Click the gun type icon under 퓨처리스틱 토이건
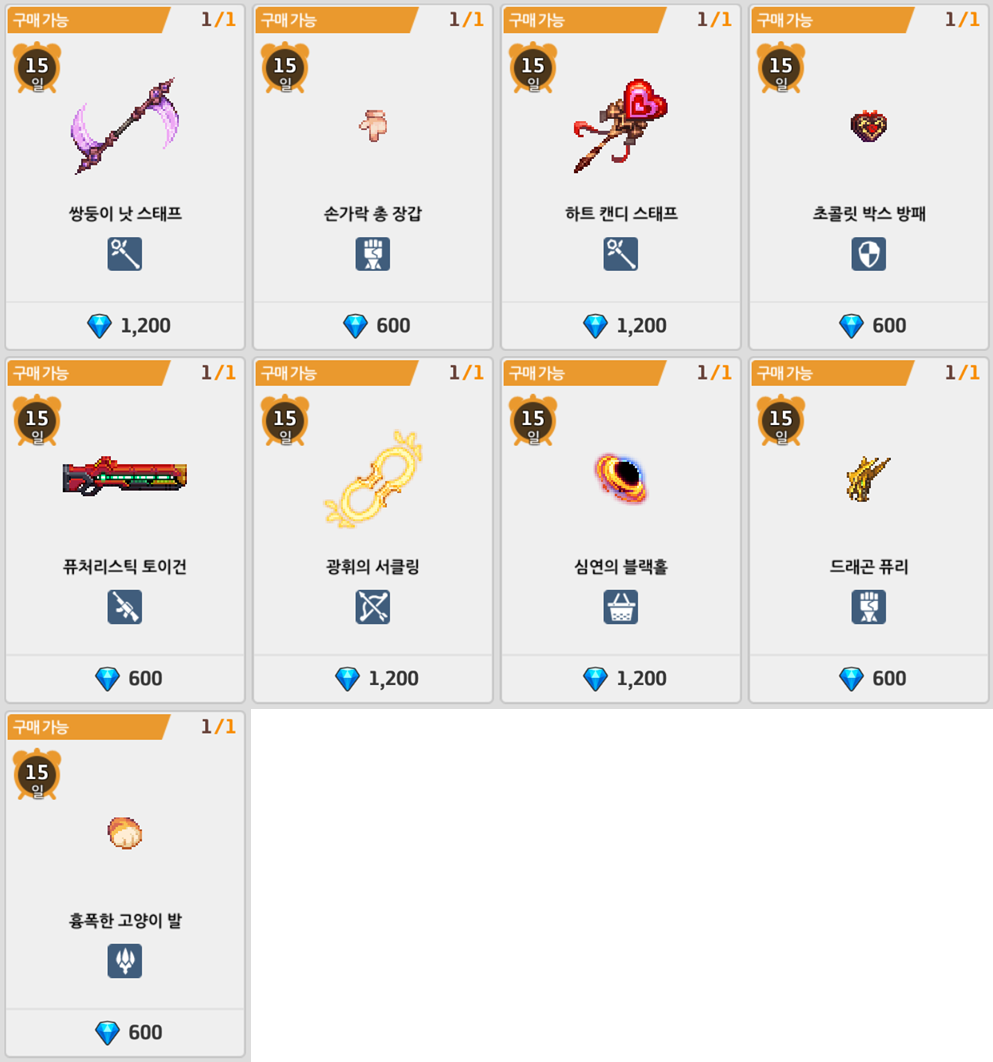Viewport: 993px width, 1062px height. point(125,607)
